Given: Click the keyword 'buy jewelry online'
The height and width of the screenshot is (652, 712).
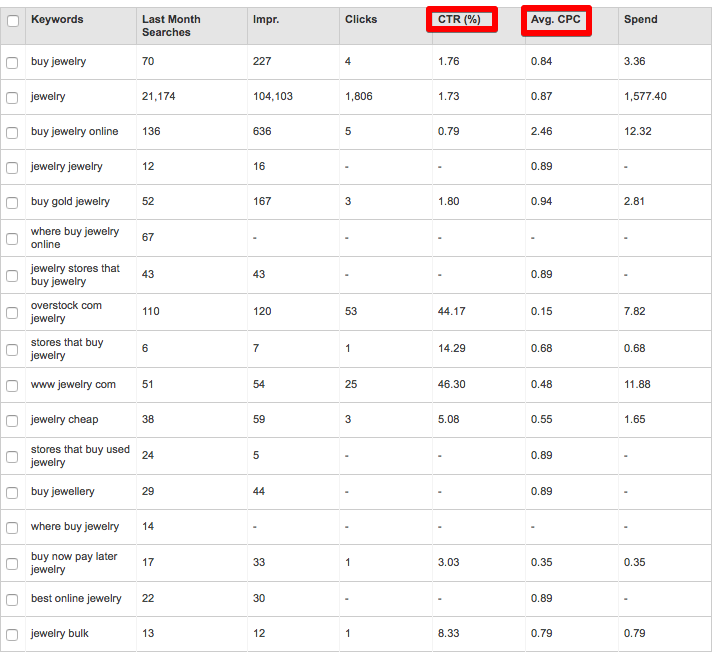Looking at the screenshot, I should click(74, 132).
